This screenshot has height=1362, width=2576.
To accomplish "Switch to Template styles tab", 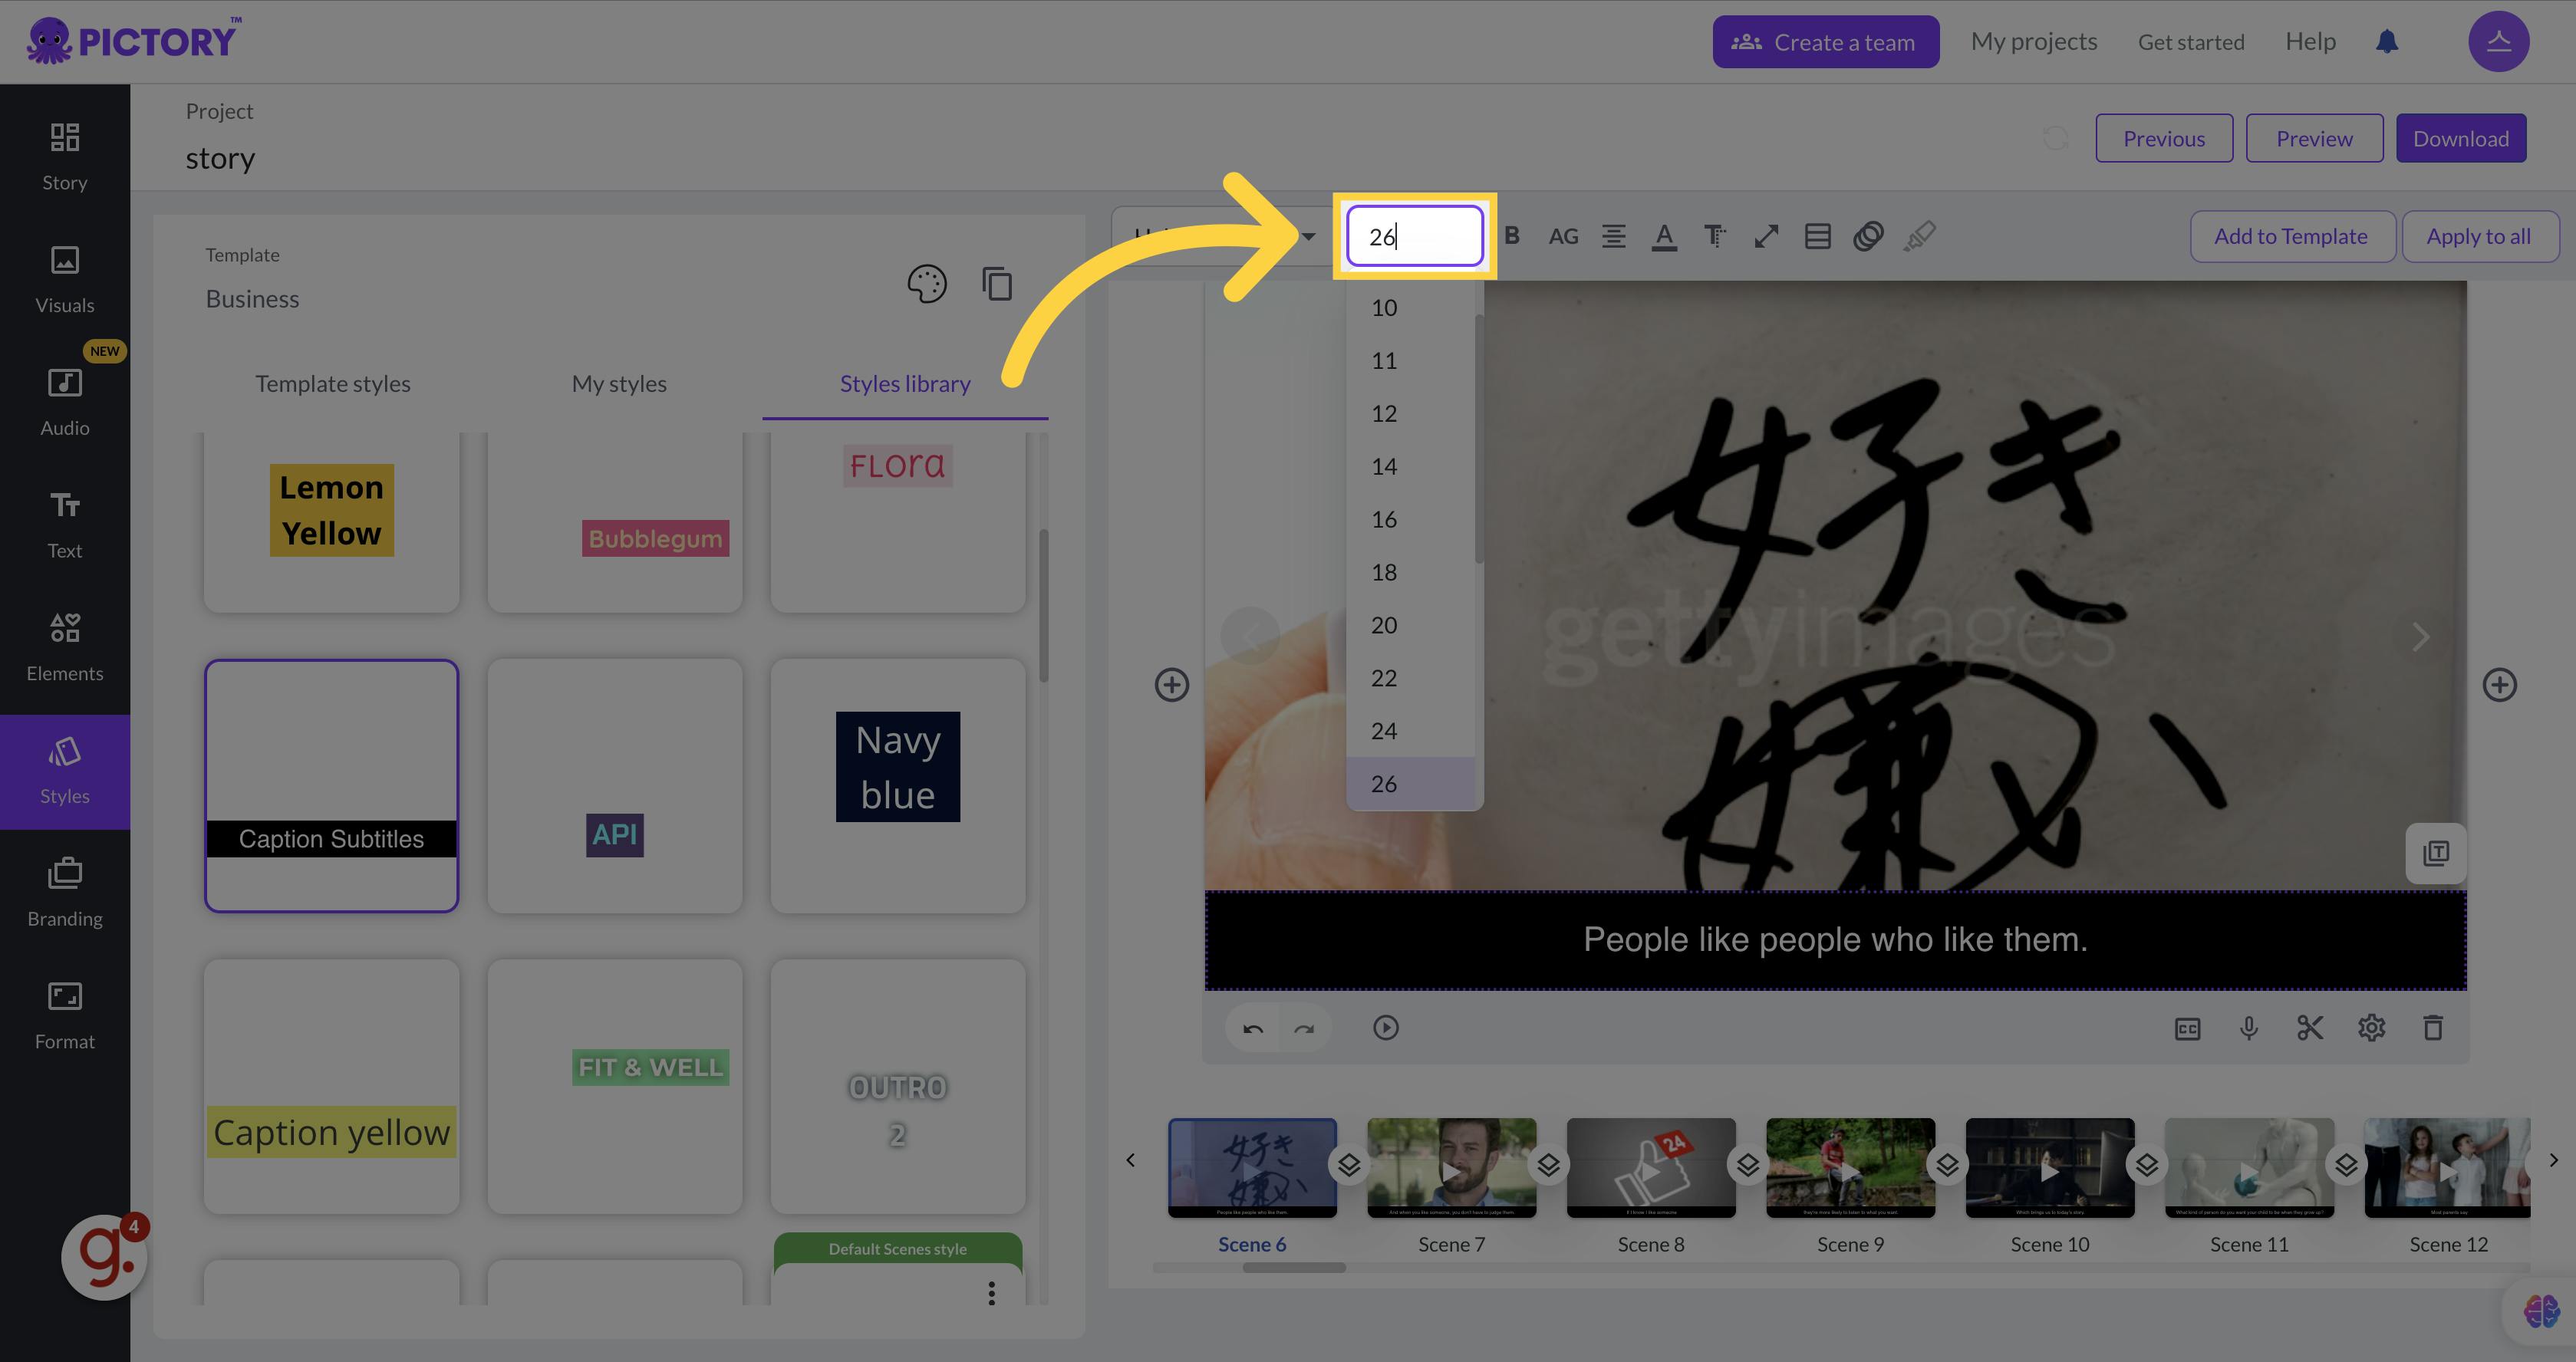I will [x=333, y=384].
